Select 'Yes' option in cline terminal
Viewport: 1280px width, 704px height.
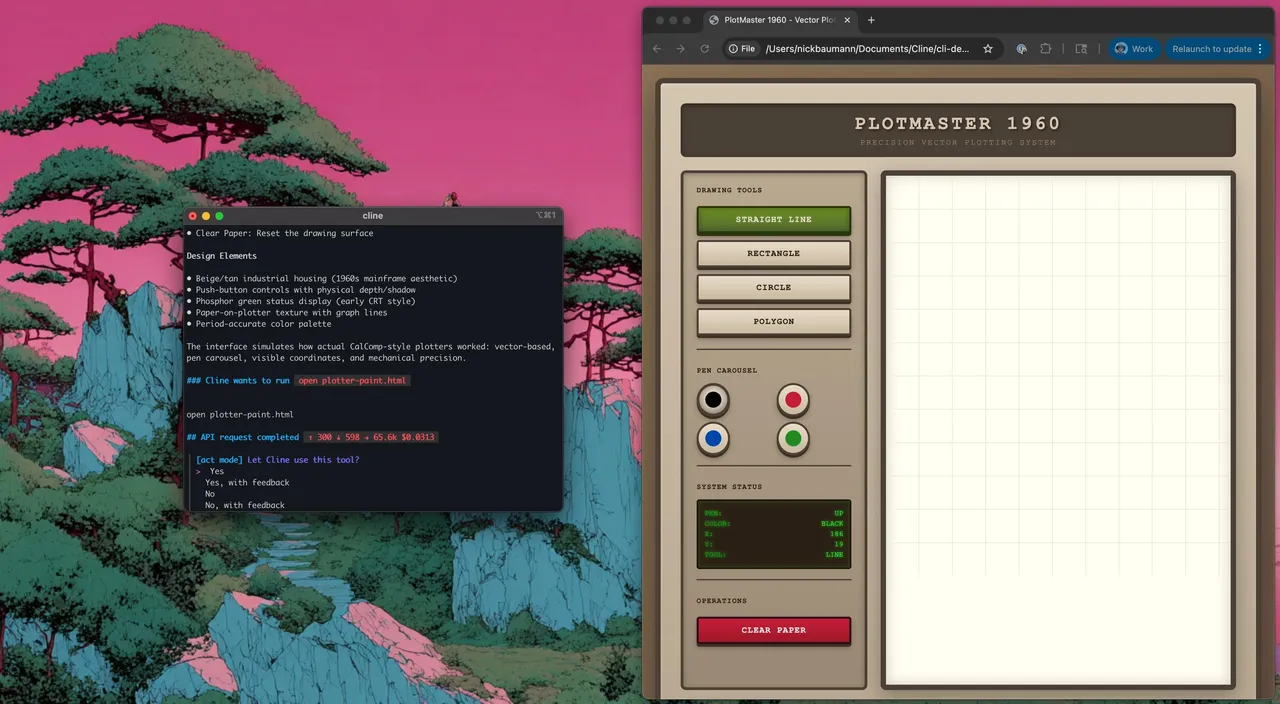(x=217, y=471)
